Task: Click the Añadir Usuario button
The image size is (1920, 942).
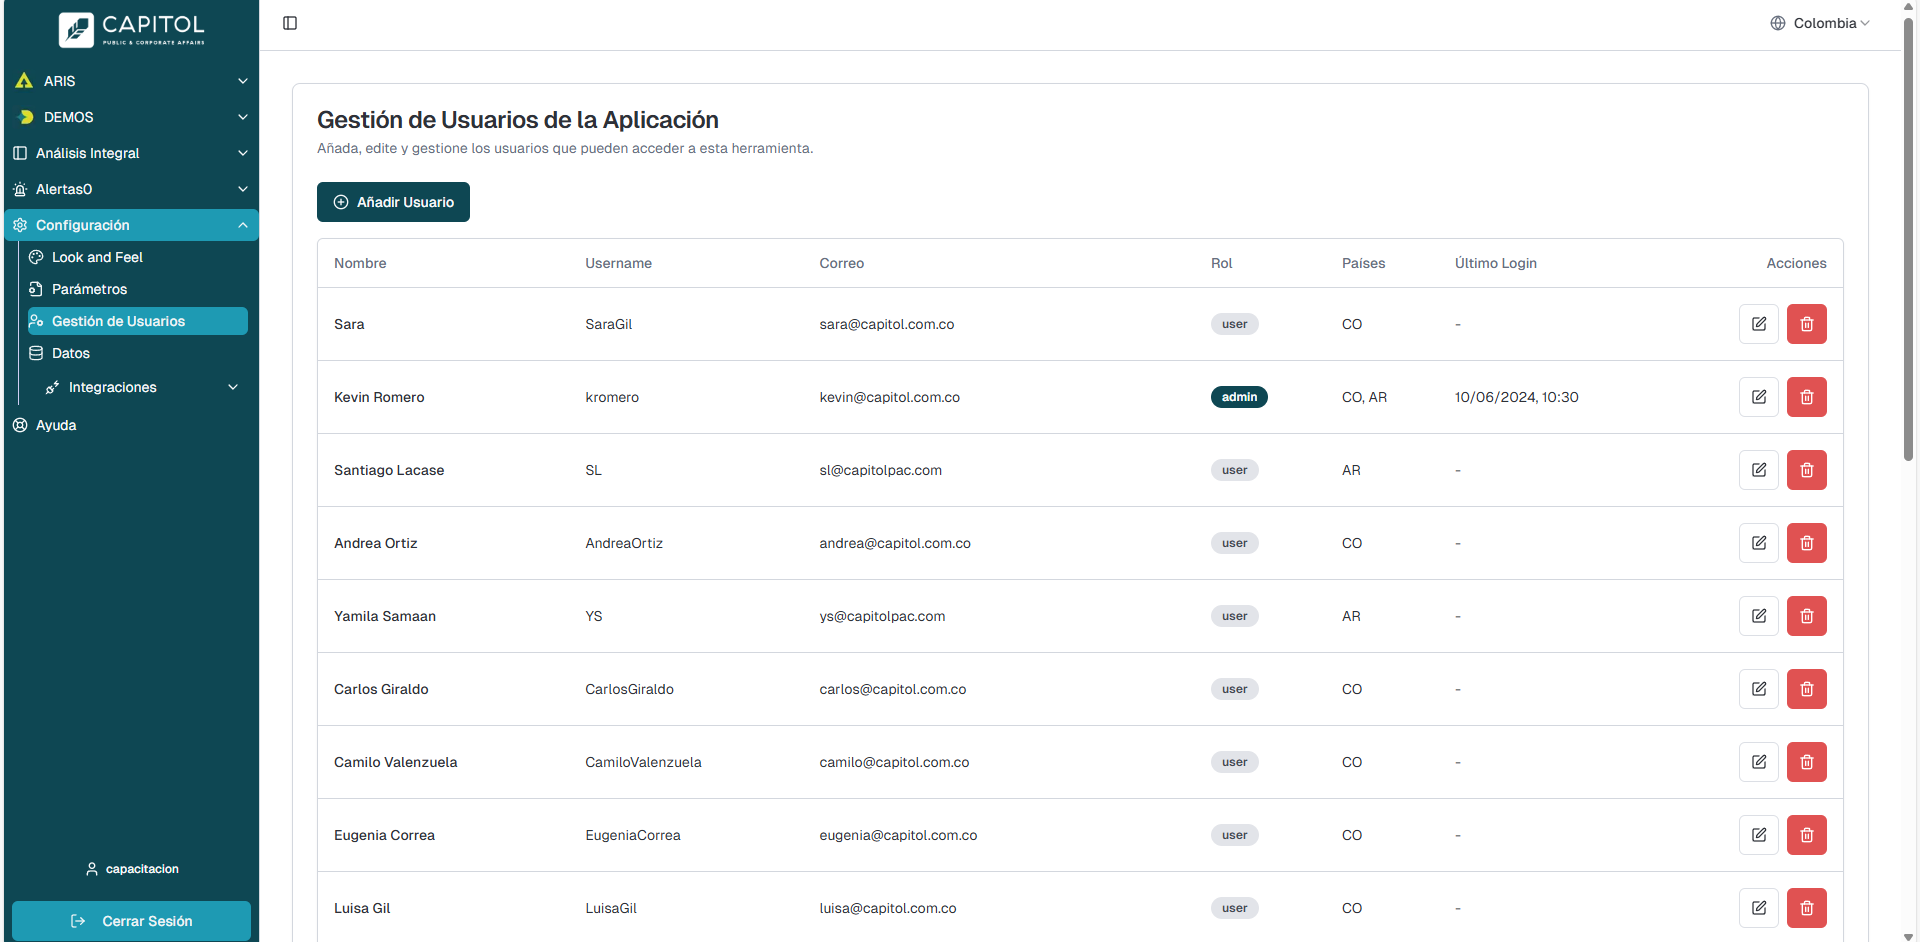Action: click(x=393, y=202)
